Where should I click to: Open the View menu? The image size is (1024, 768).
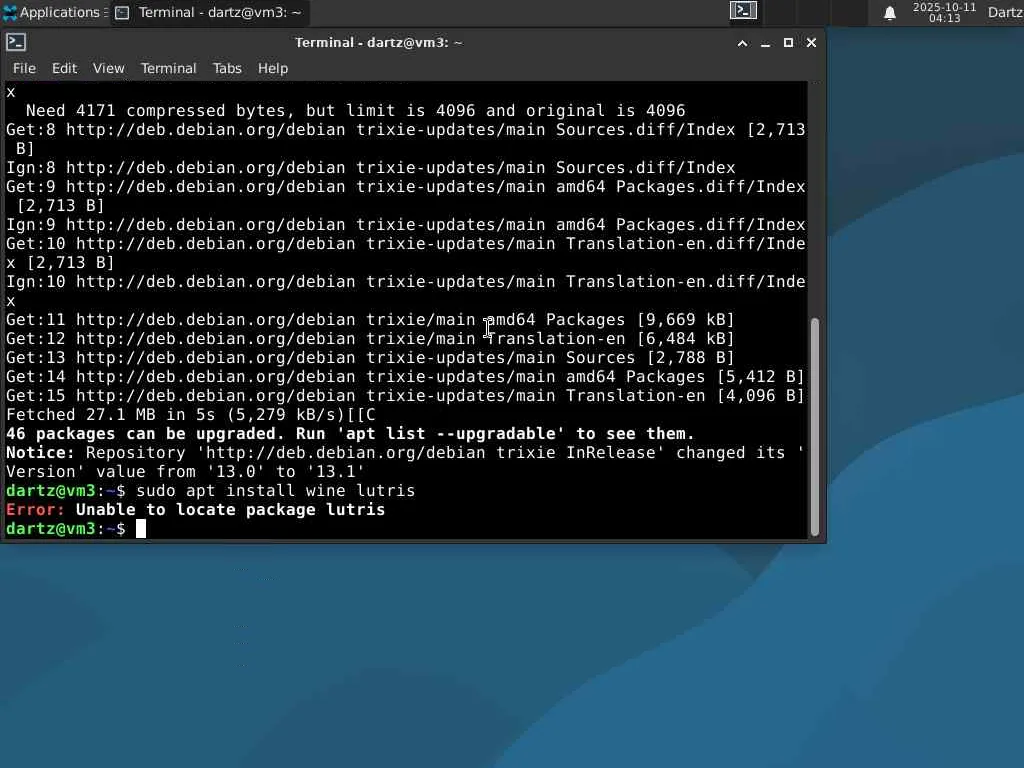click(108, 68)
